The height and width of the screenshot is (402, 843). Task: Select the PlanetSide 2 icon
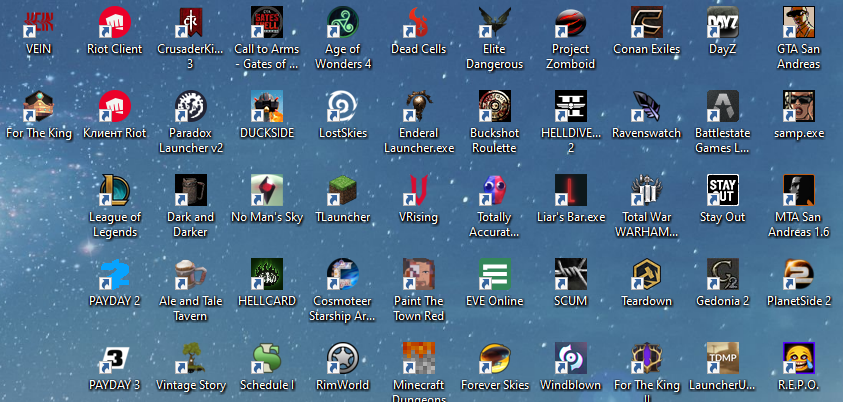point(798,274)
